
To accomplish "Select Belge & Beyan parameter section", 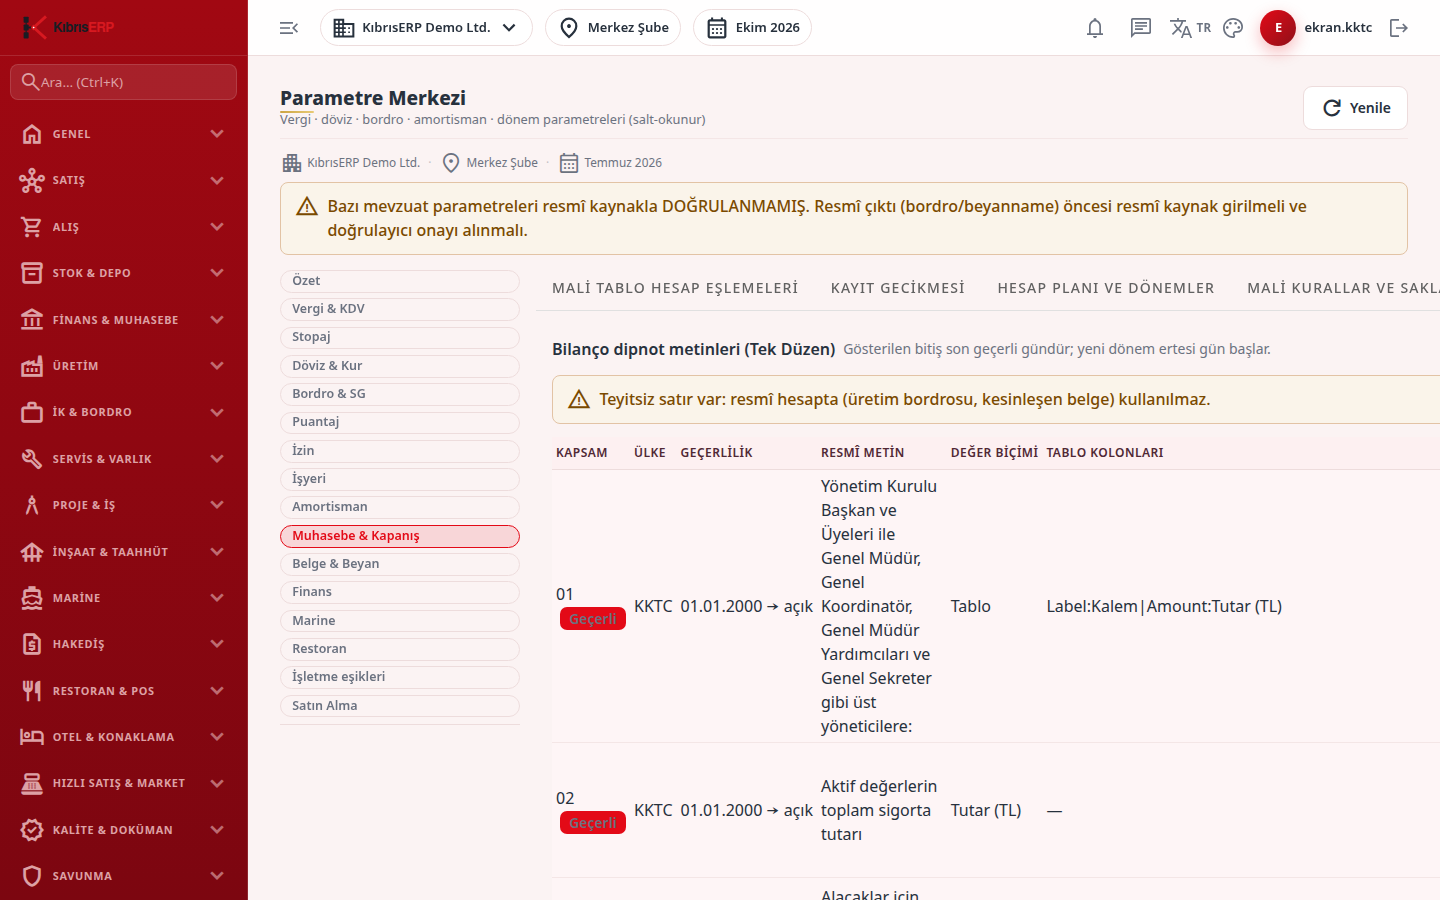I will (400, 564).
